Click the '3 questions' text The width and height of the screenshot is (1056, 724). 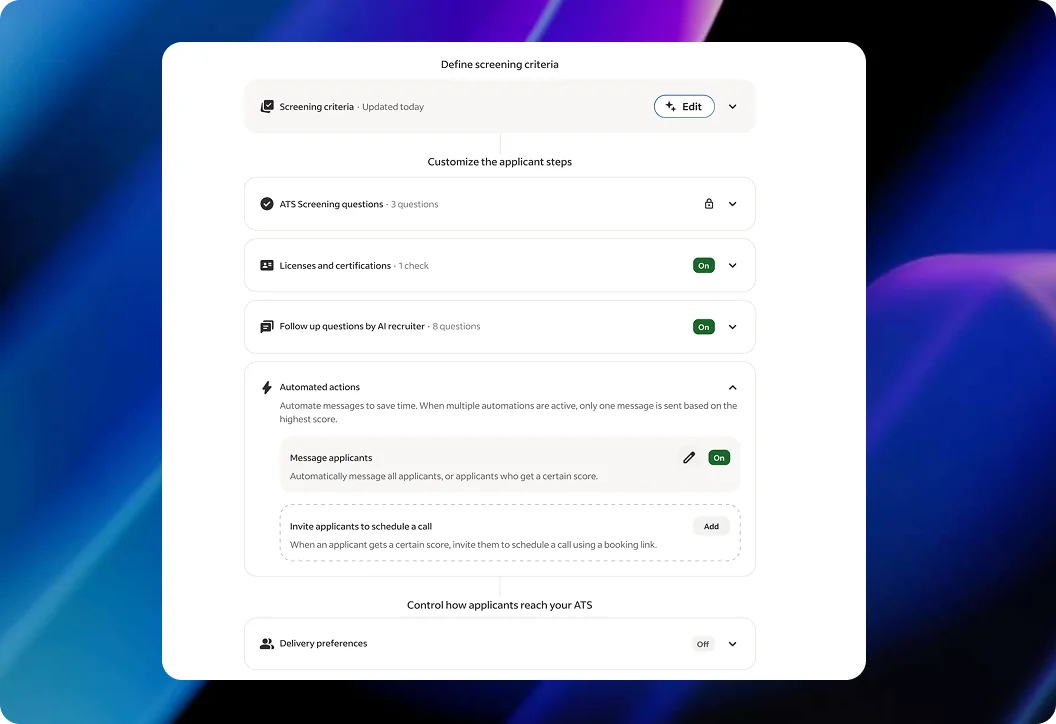pyautogui.click(x=414, y=204)
